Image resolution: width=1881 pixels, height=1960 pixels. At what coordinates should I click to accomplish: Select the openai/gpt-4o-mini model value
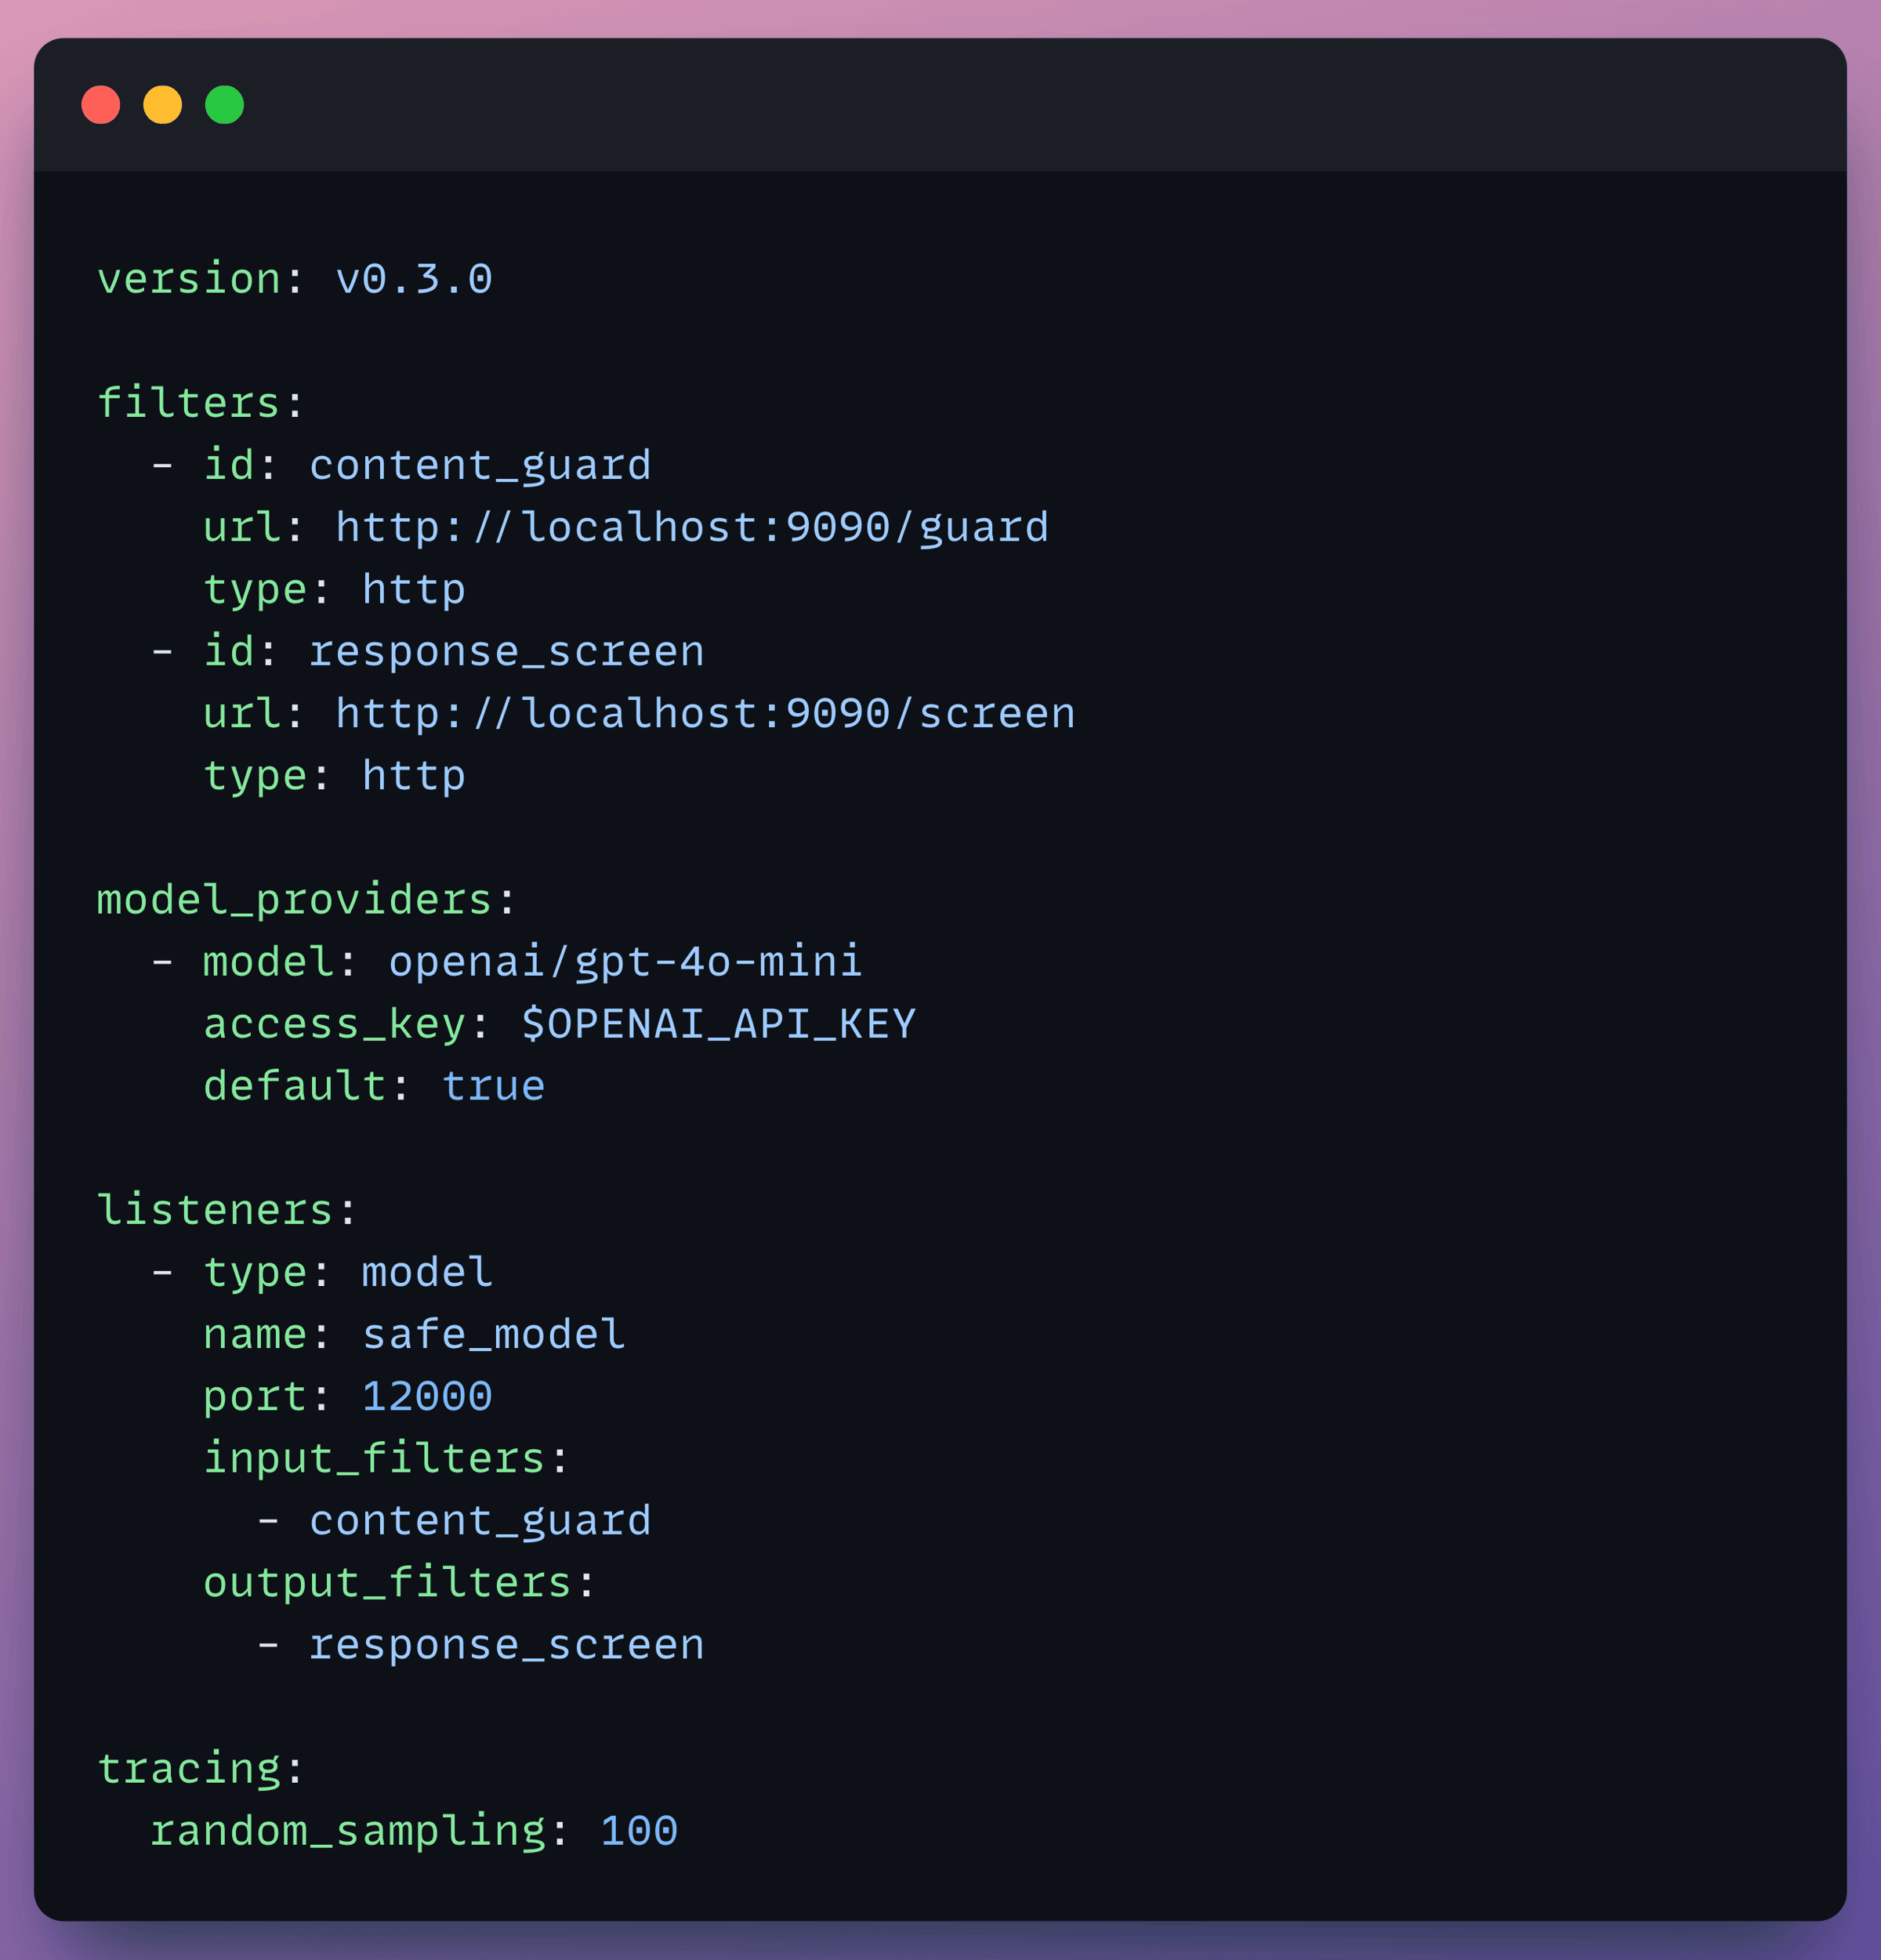click(x=625, y=962)
